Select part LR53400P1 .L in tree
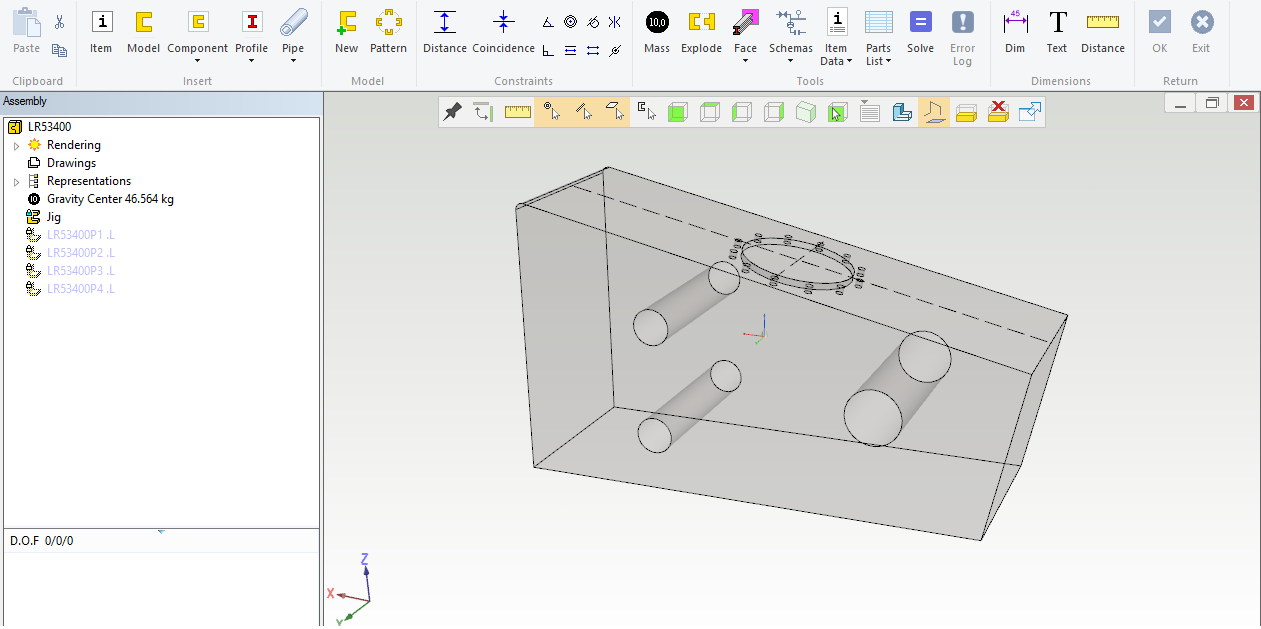Screen dimensions: 1261x629 pos(80,235)
